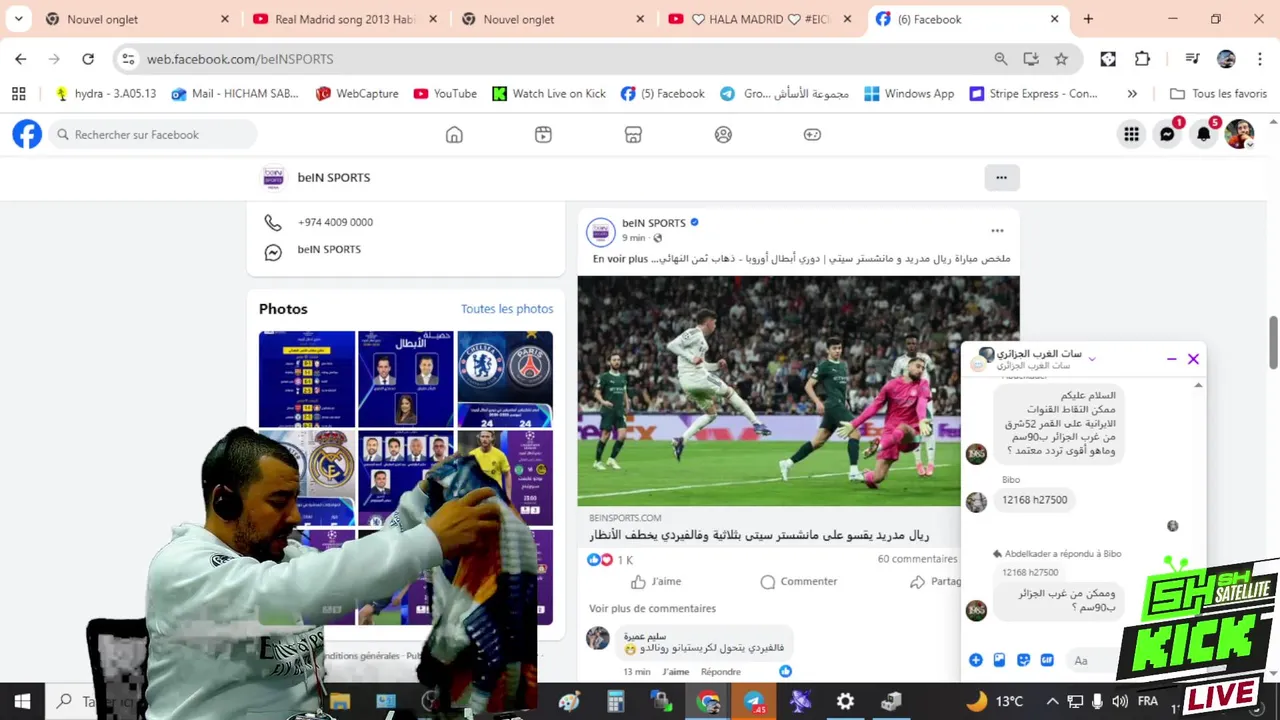The image size is (1280, 720).
Task: Click the Rechercher sur Facebook search field
Action: click(153, 134)
